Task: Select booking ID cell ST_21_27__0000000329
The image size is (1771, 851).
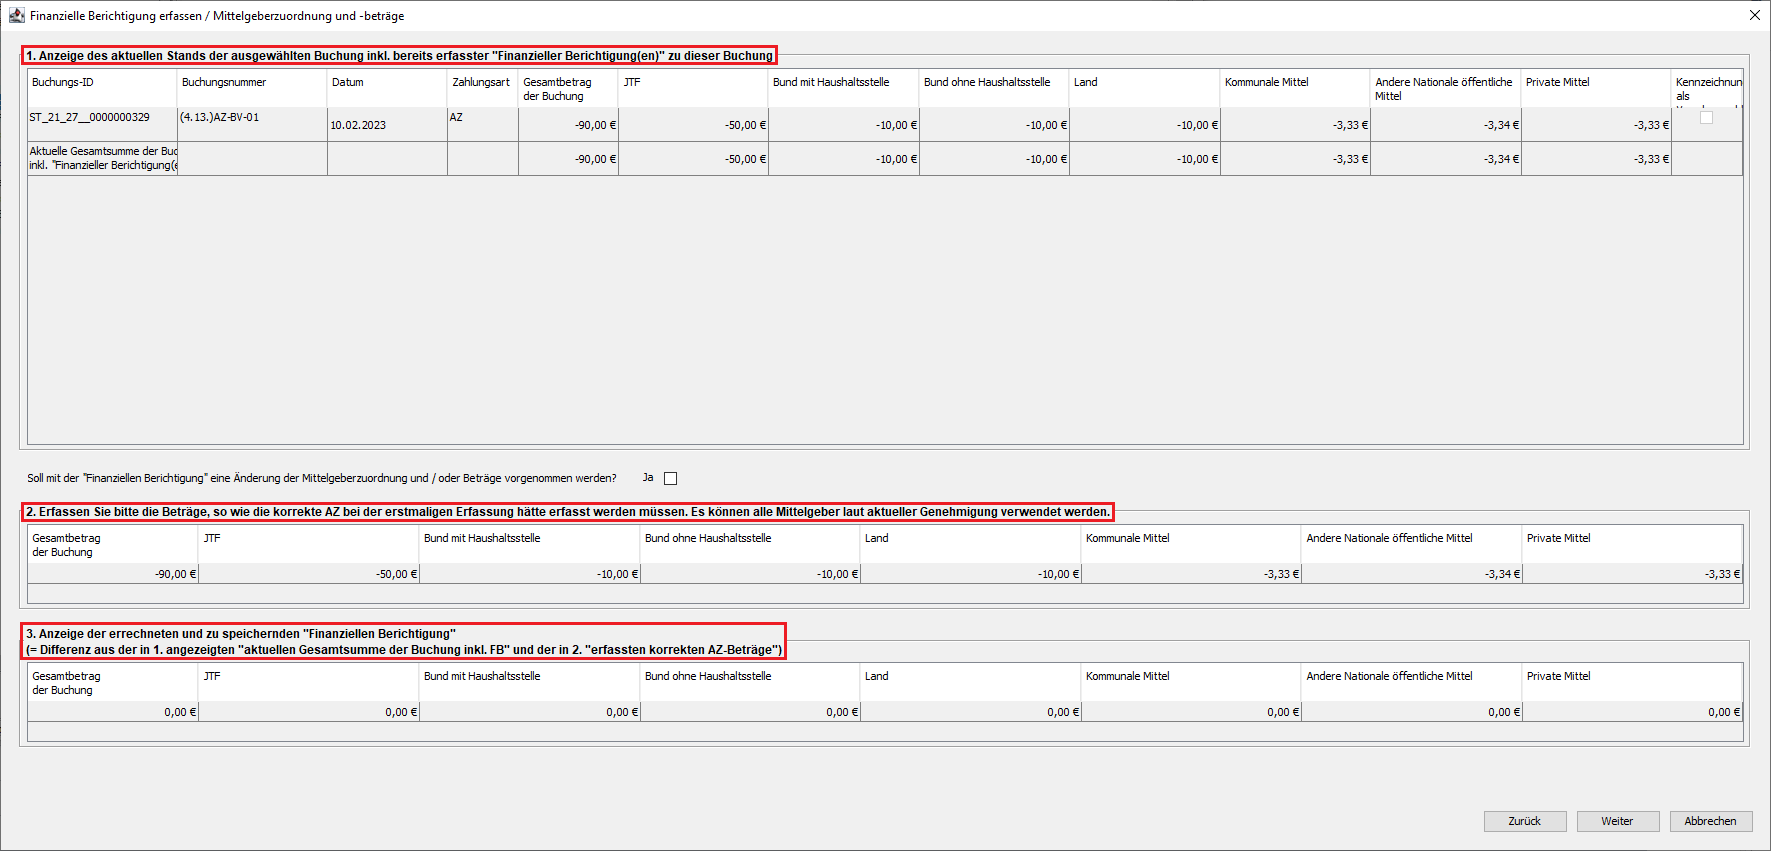Action: click(102, 124)
